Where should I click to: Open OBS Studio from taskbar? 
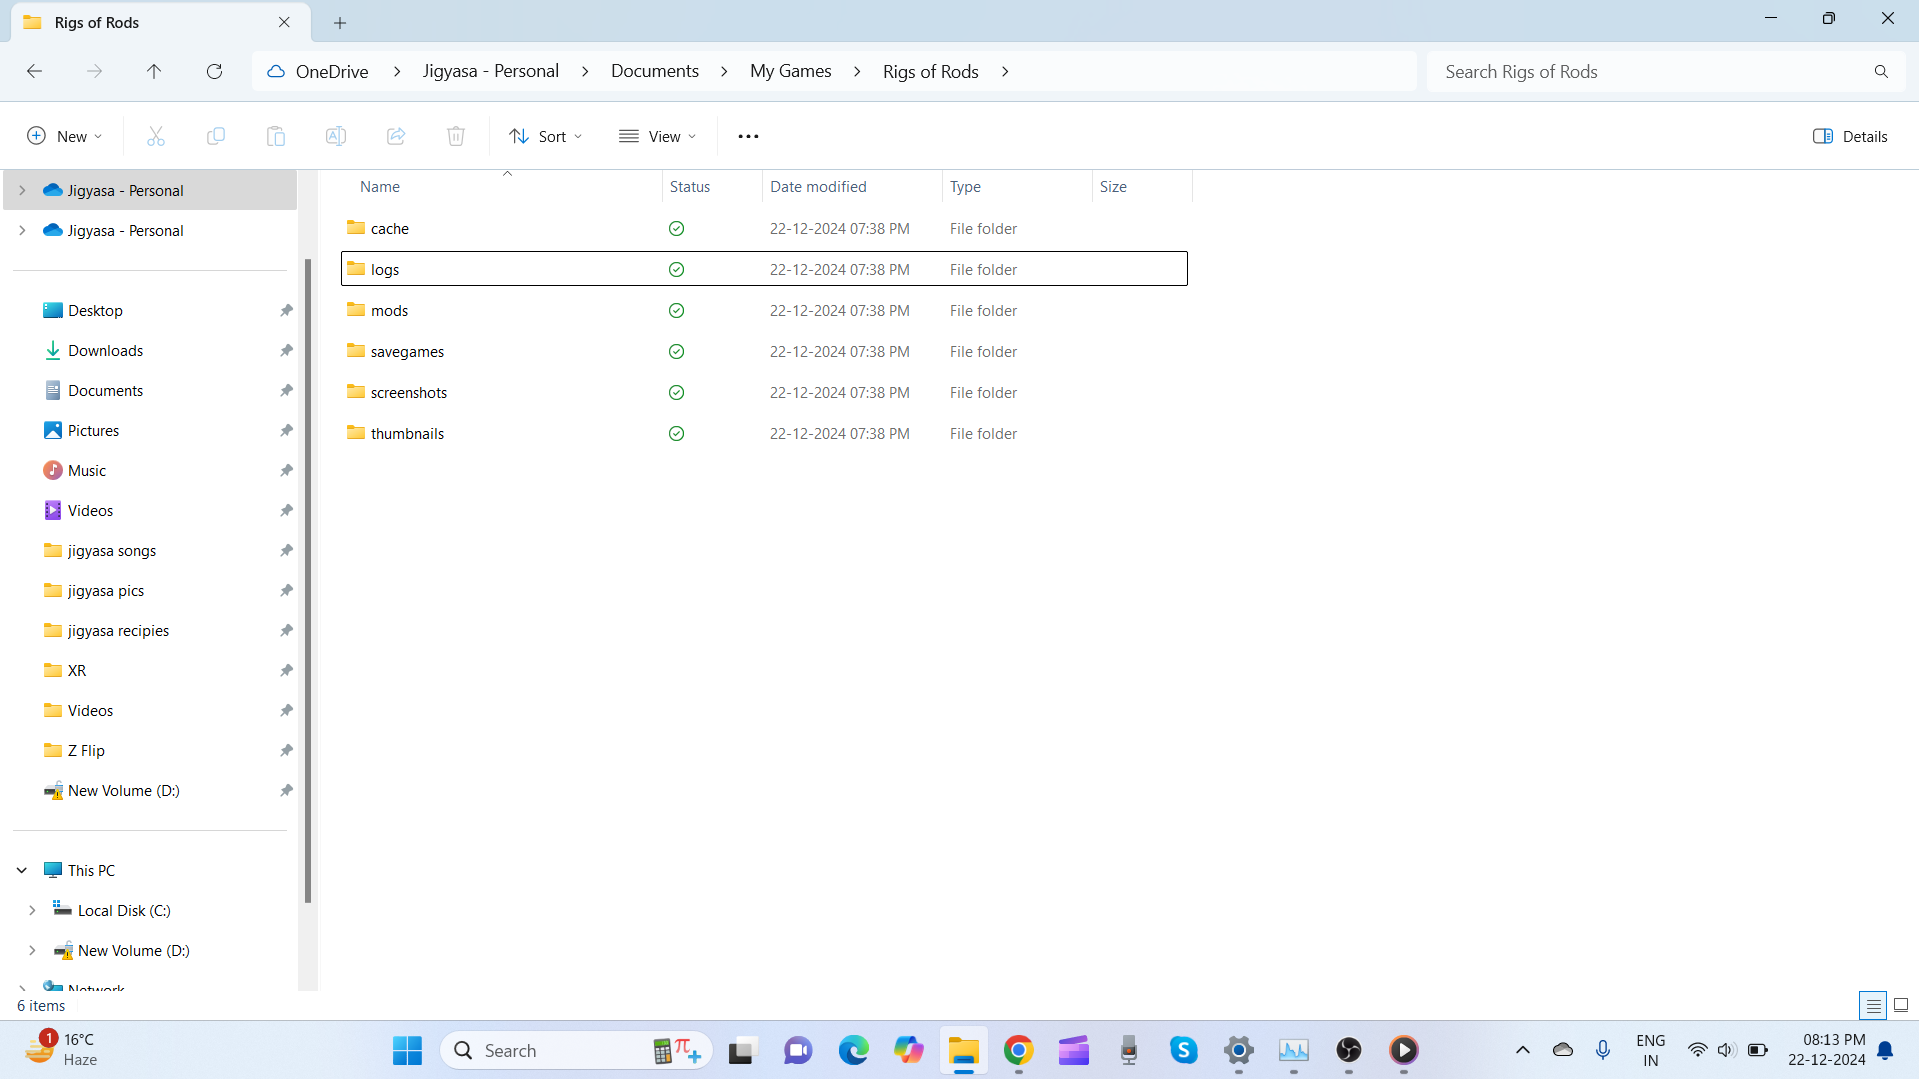point(1349,1050)
